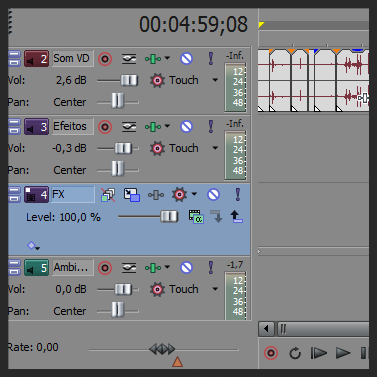
Task: Select track 5 number badge
Action: click(x=37, y=268)
